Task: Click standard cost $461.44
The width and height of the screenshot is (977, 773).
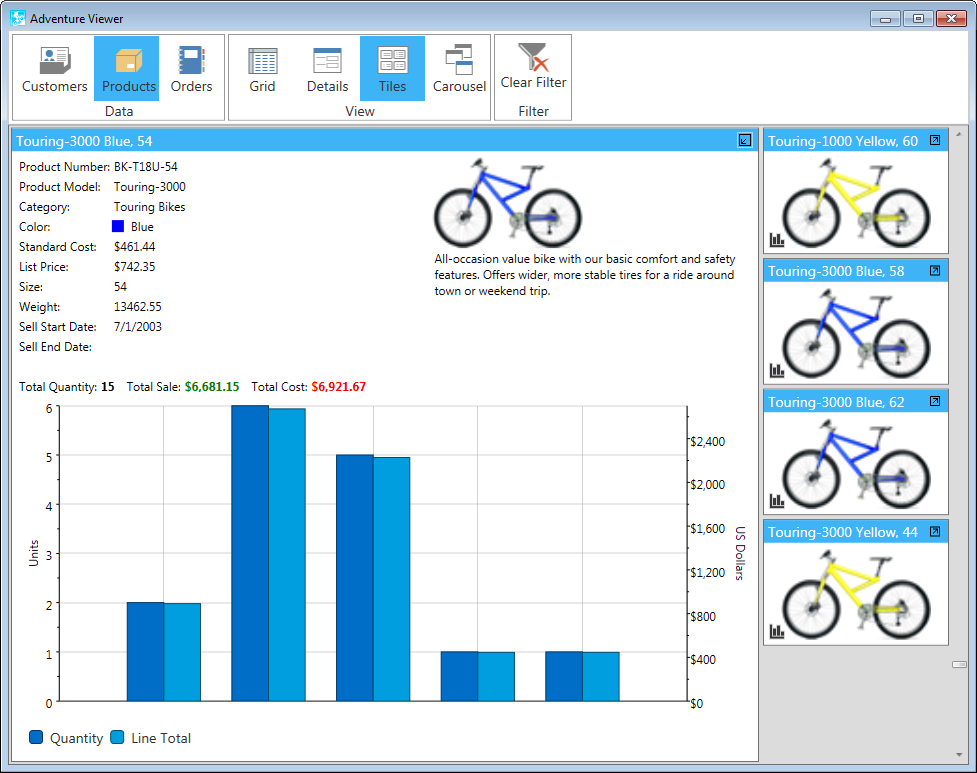Action: 135,247
